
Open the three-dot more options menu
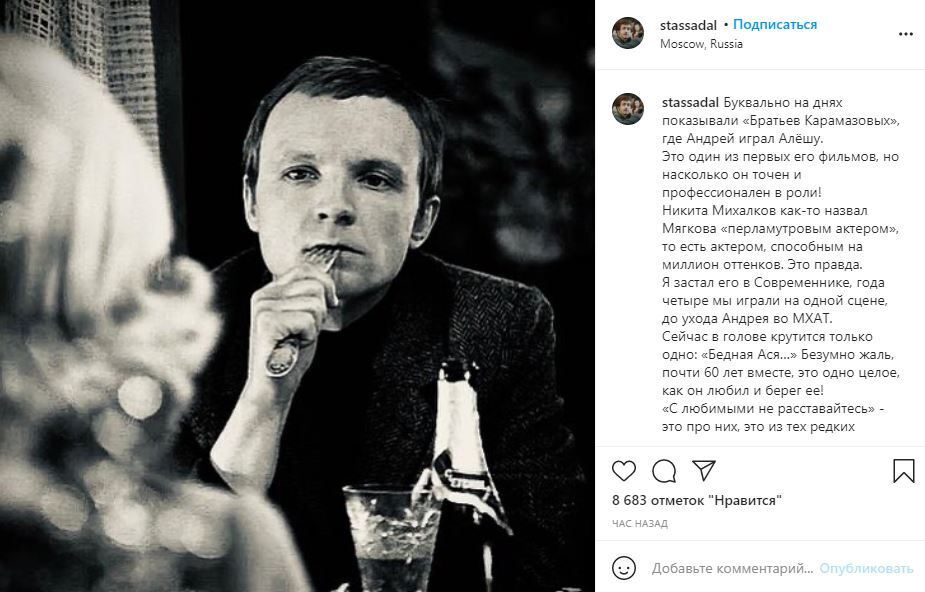click(x=906, y=33)
